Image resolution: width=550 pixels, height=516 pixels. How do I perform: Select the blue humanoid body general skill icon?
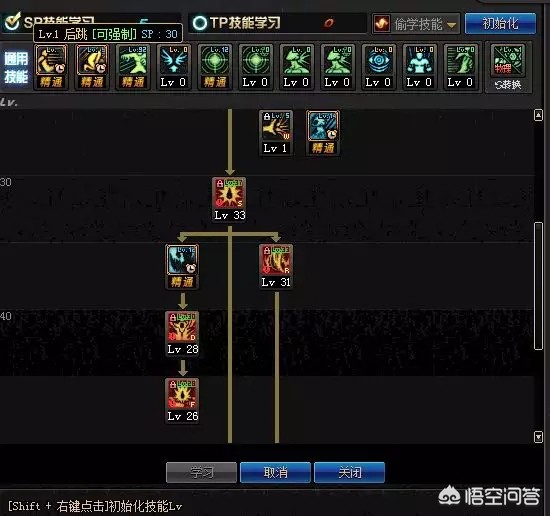(420, 60)
